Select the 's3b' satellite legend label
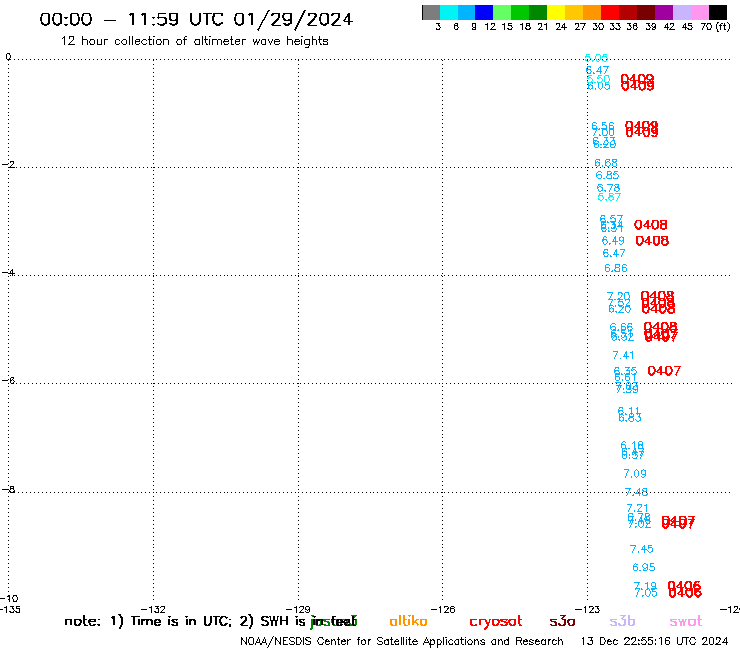740x650 pixels. (x=622, y=621)
